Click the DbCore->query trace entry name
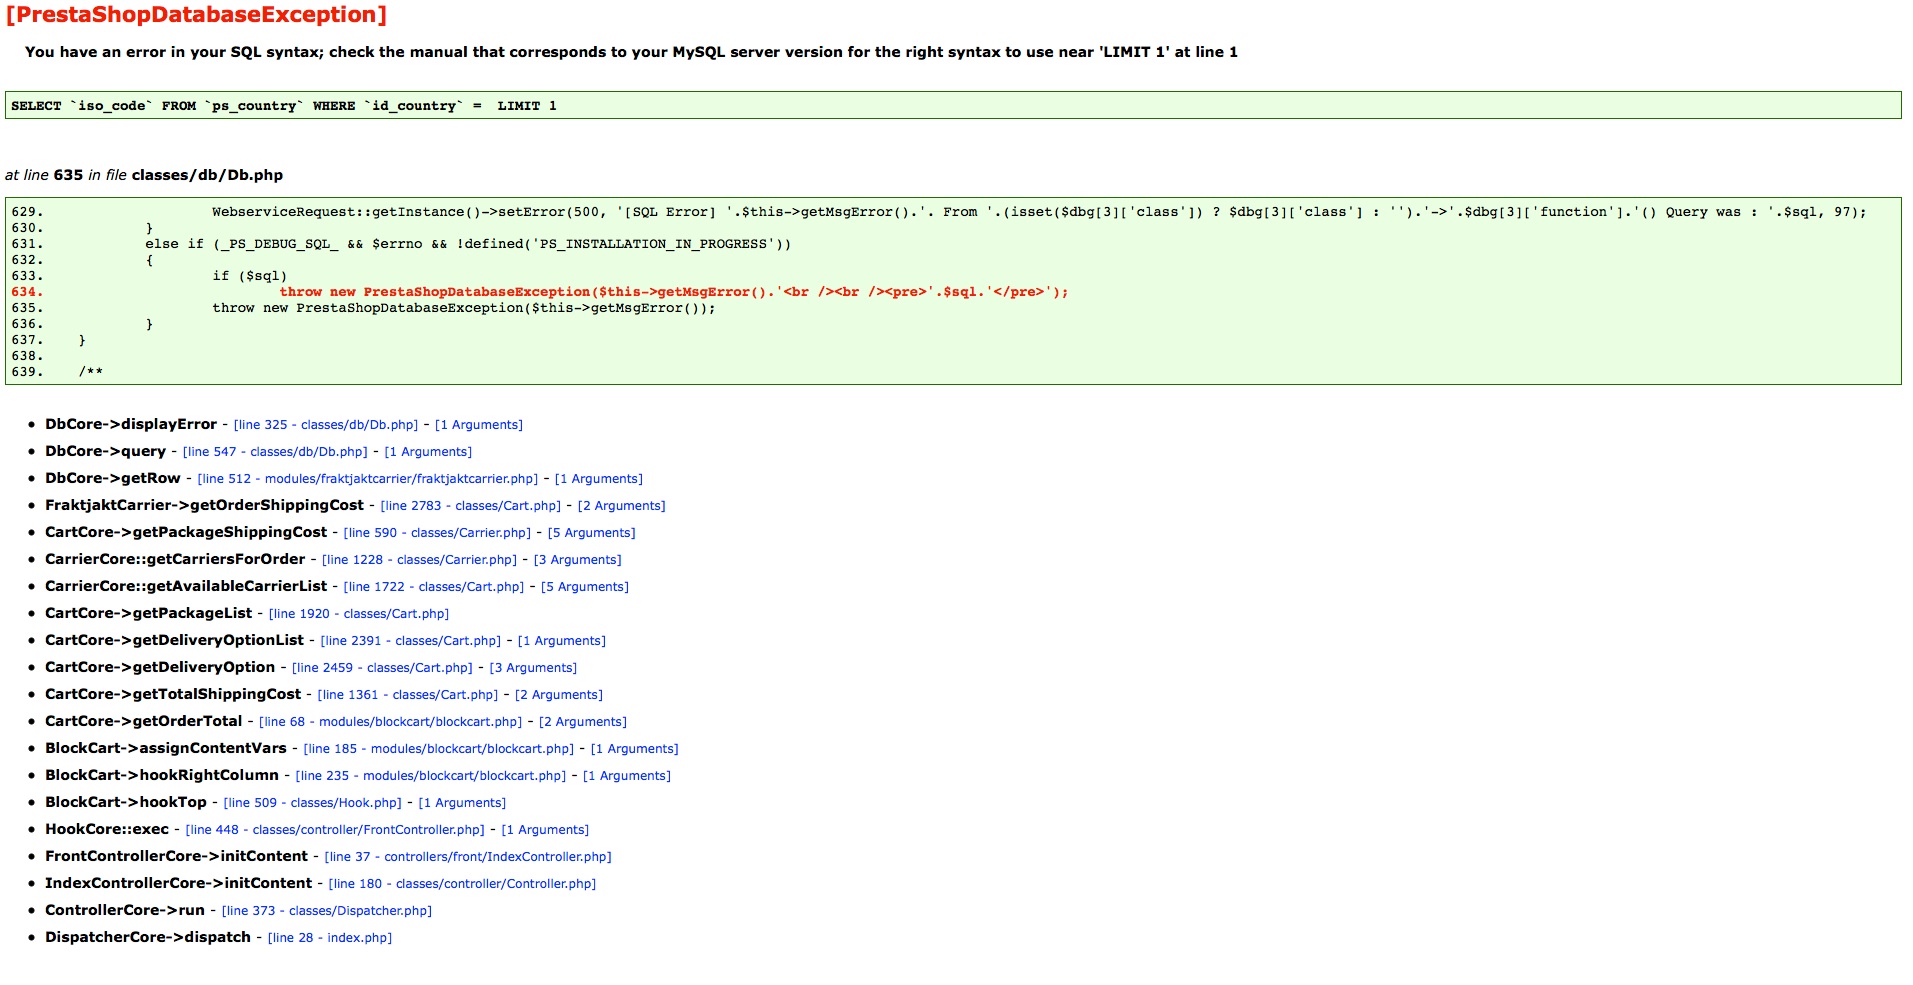Viewport: 1913px width, 985px height. [x=105, y=451]
